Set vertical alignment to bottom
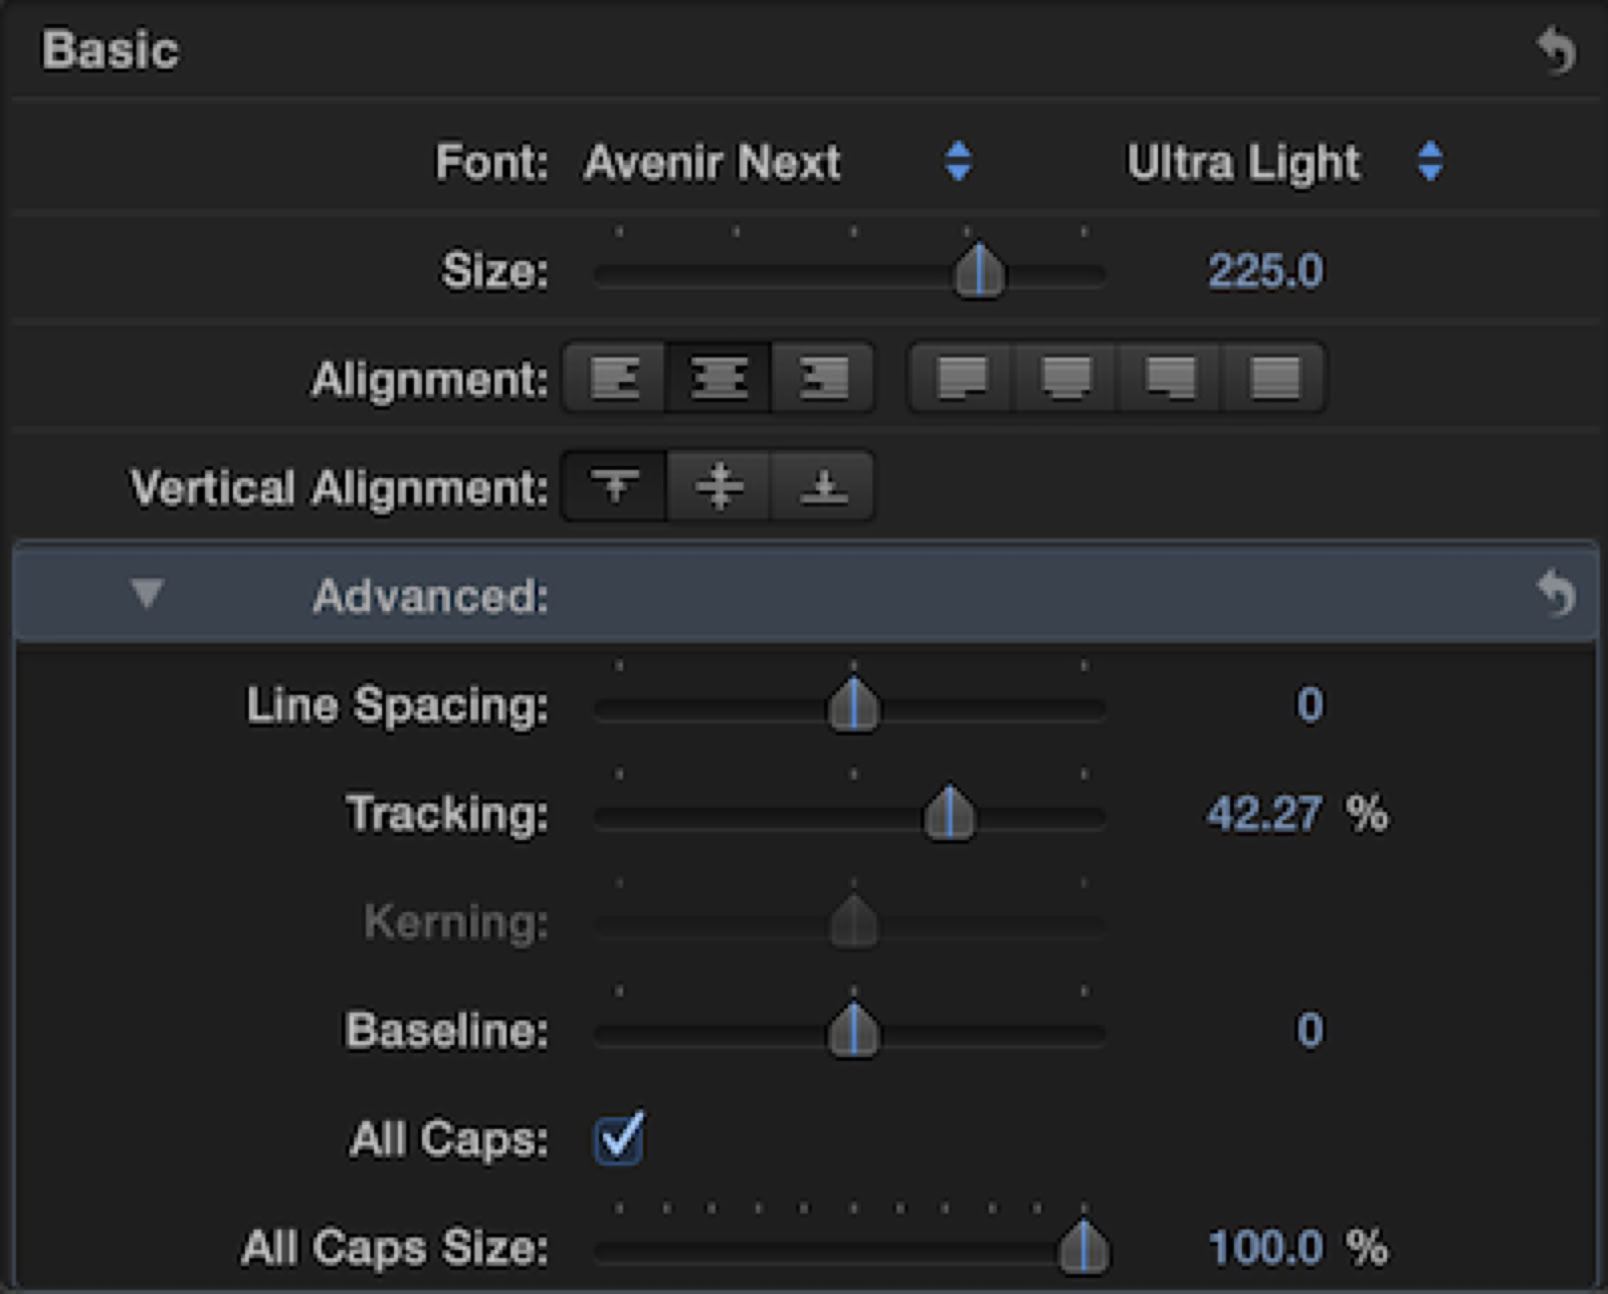The width and height of the screenshot is (1608, 1294). pos(823,487)
